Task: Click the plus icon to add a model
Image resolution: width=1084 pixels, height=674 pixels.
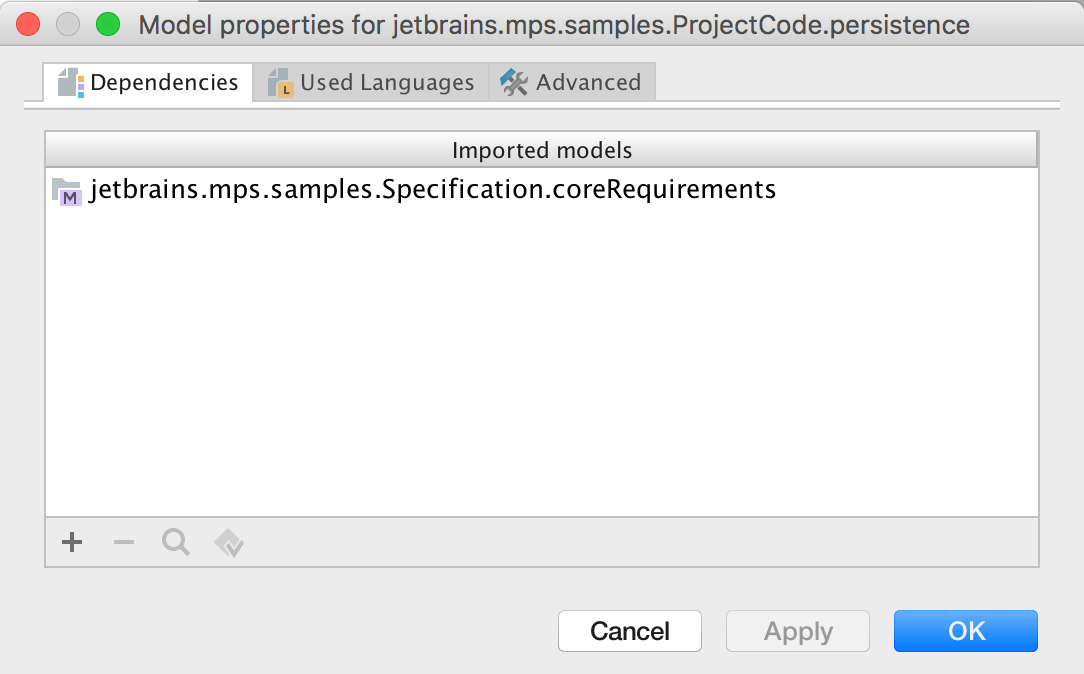Action: pos(72,543)
